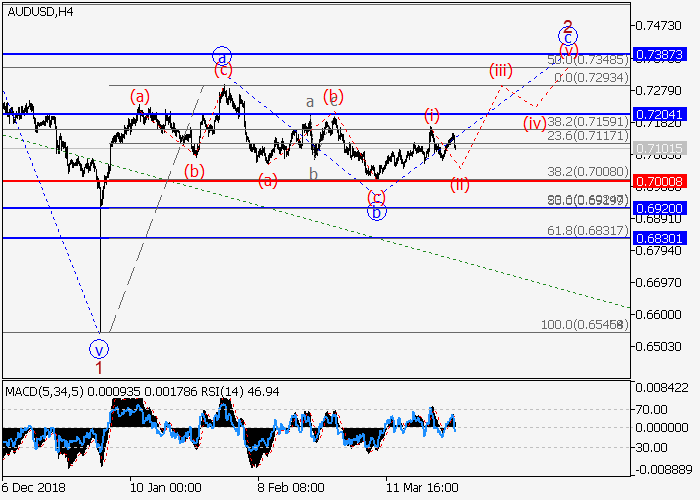Viewport: 700px width, 500px height.
Task: Click the red wave '2' label at the top
Action: [x=567, y=25]
